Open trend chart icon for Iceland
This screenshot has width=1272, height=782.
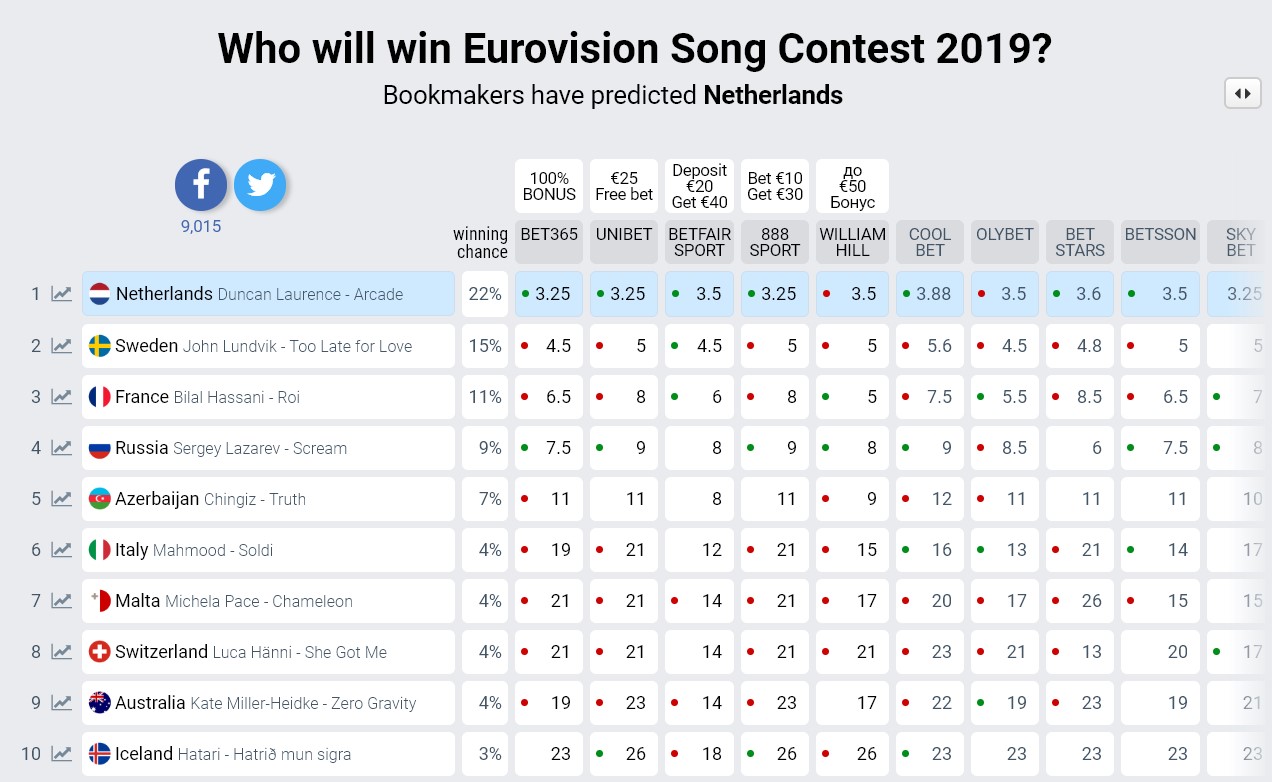pos(62,754)
